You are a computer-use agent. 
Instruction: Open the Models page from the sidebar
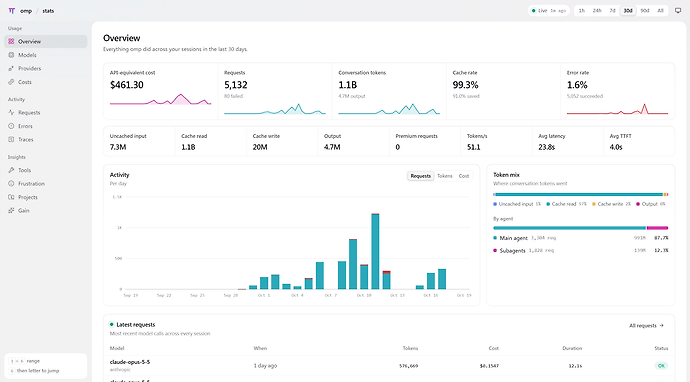(x=46, y=55)
